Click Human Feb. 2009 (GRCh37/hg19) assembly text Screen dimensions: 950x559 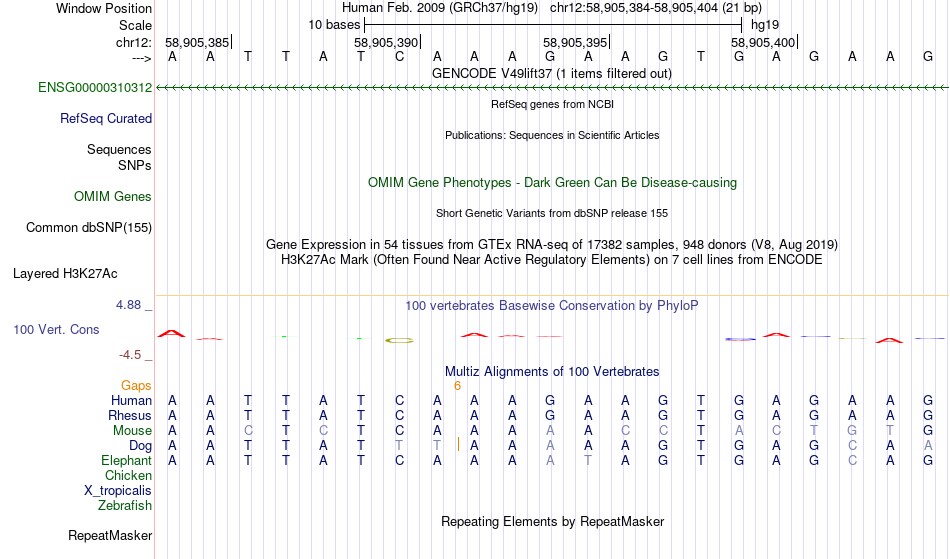point(440,8)
